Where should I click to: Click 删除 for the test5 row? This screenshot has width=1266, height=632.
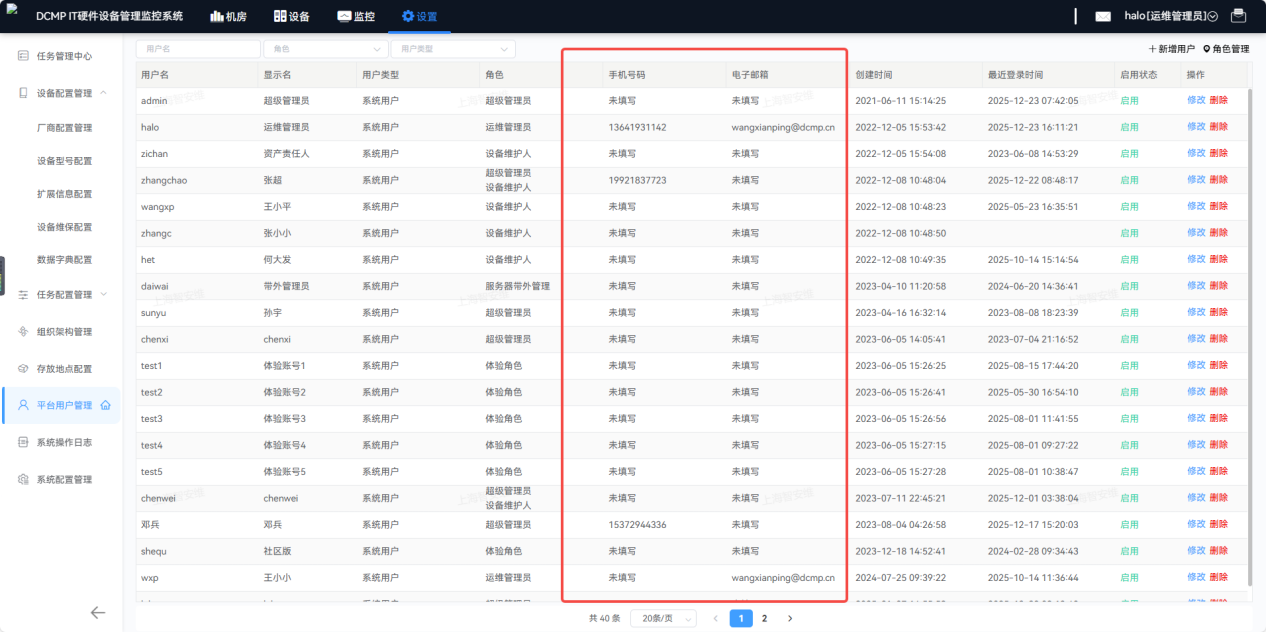[x=1218, y=471]
